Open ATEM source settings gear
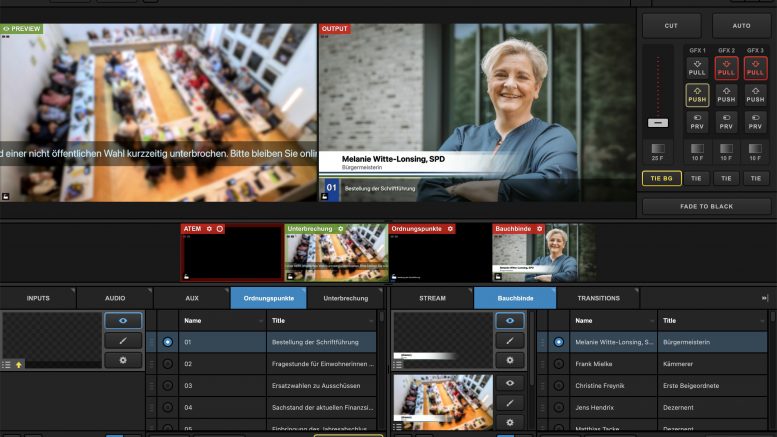This screenshot has width=777, height=437. [209, 229]
